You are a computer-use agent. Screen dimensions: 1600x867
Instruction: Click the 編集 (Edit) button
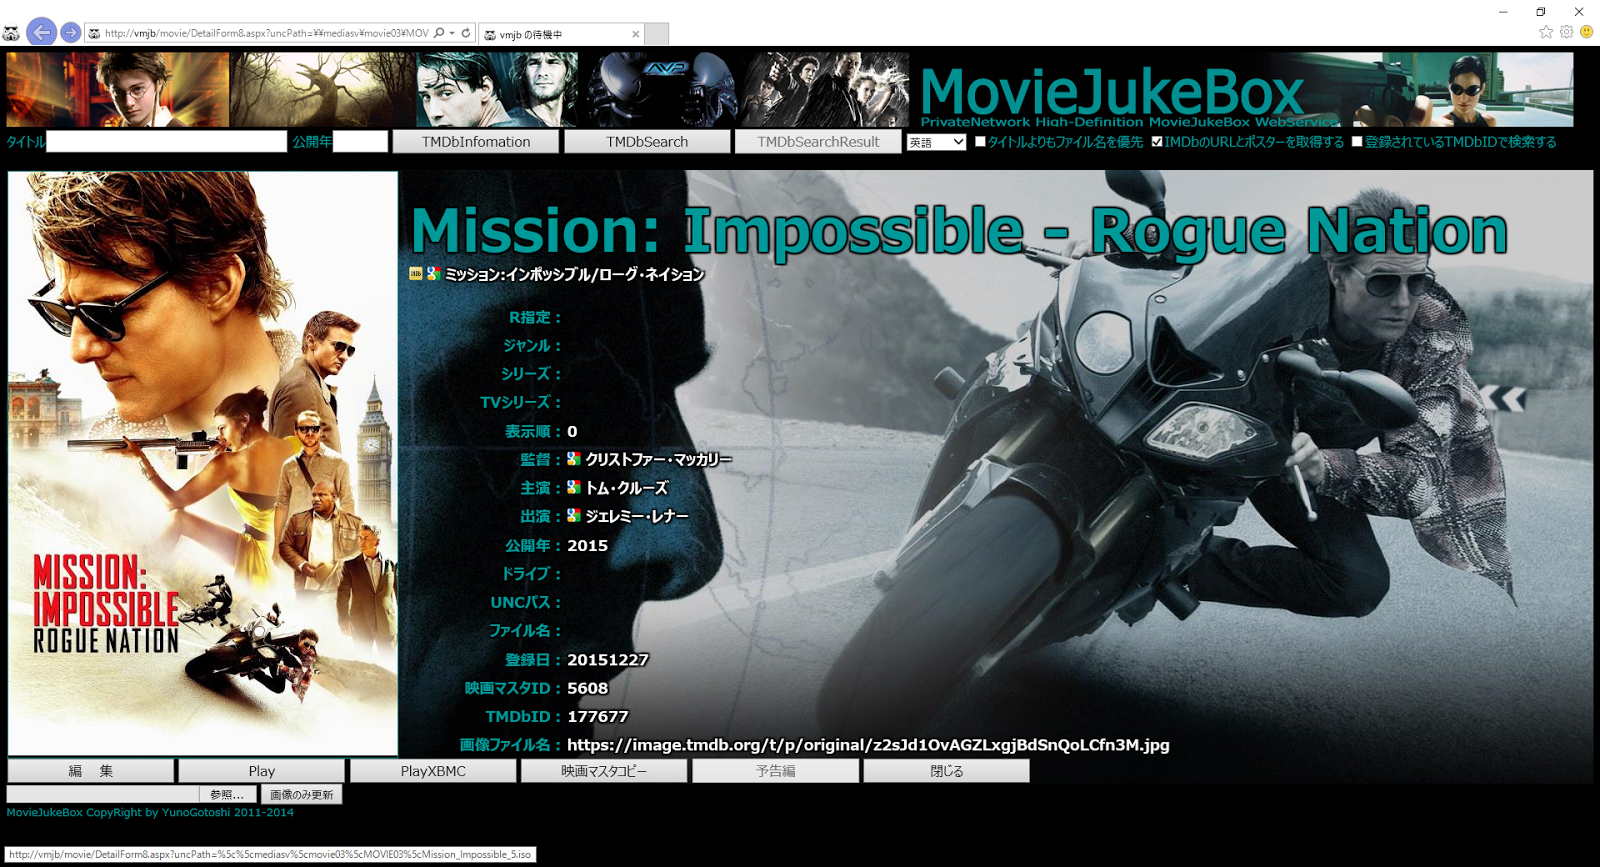pyautogui.click(x=91, y=771)
